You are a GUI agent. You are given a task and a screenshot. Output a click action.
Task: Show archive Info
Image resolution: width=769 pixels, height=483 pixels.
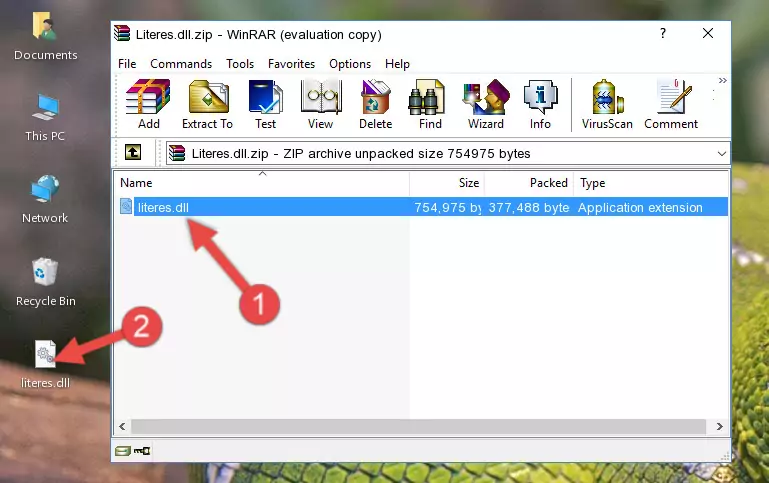pyautogui.click(x=540, y=104)
